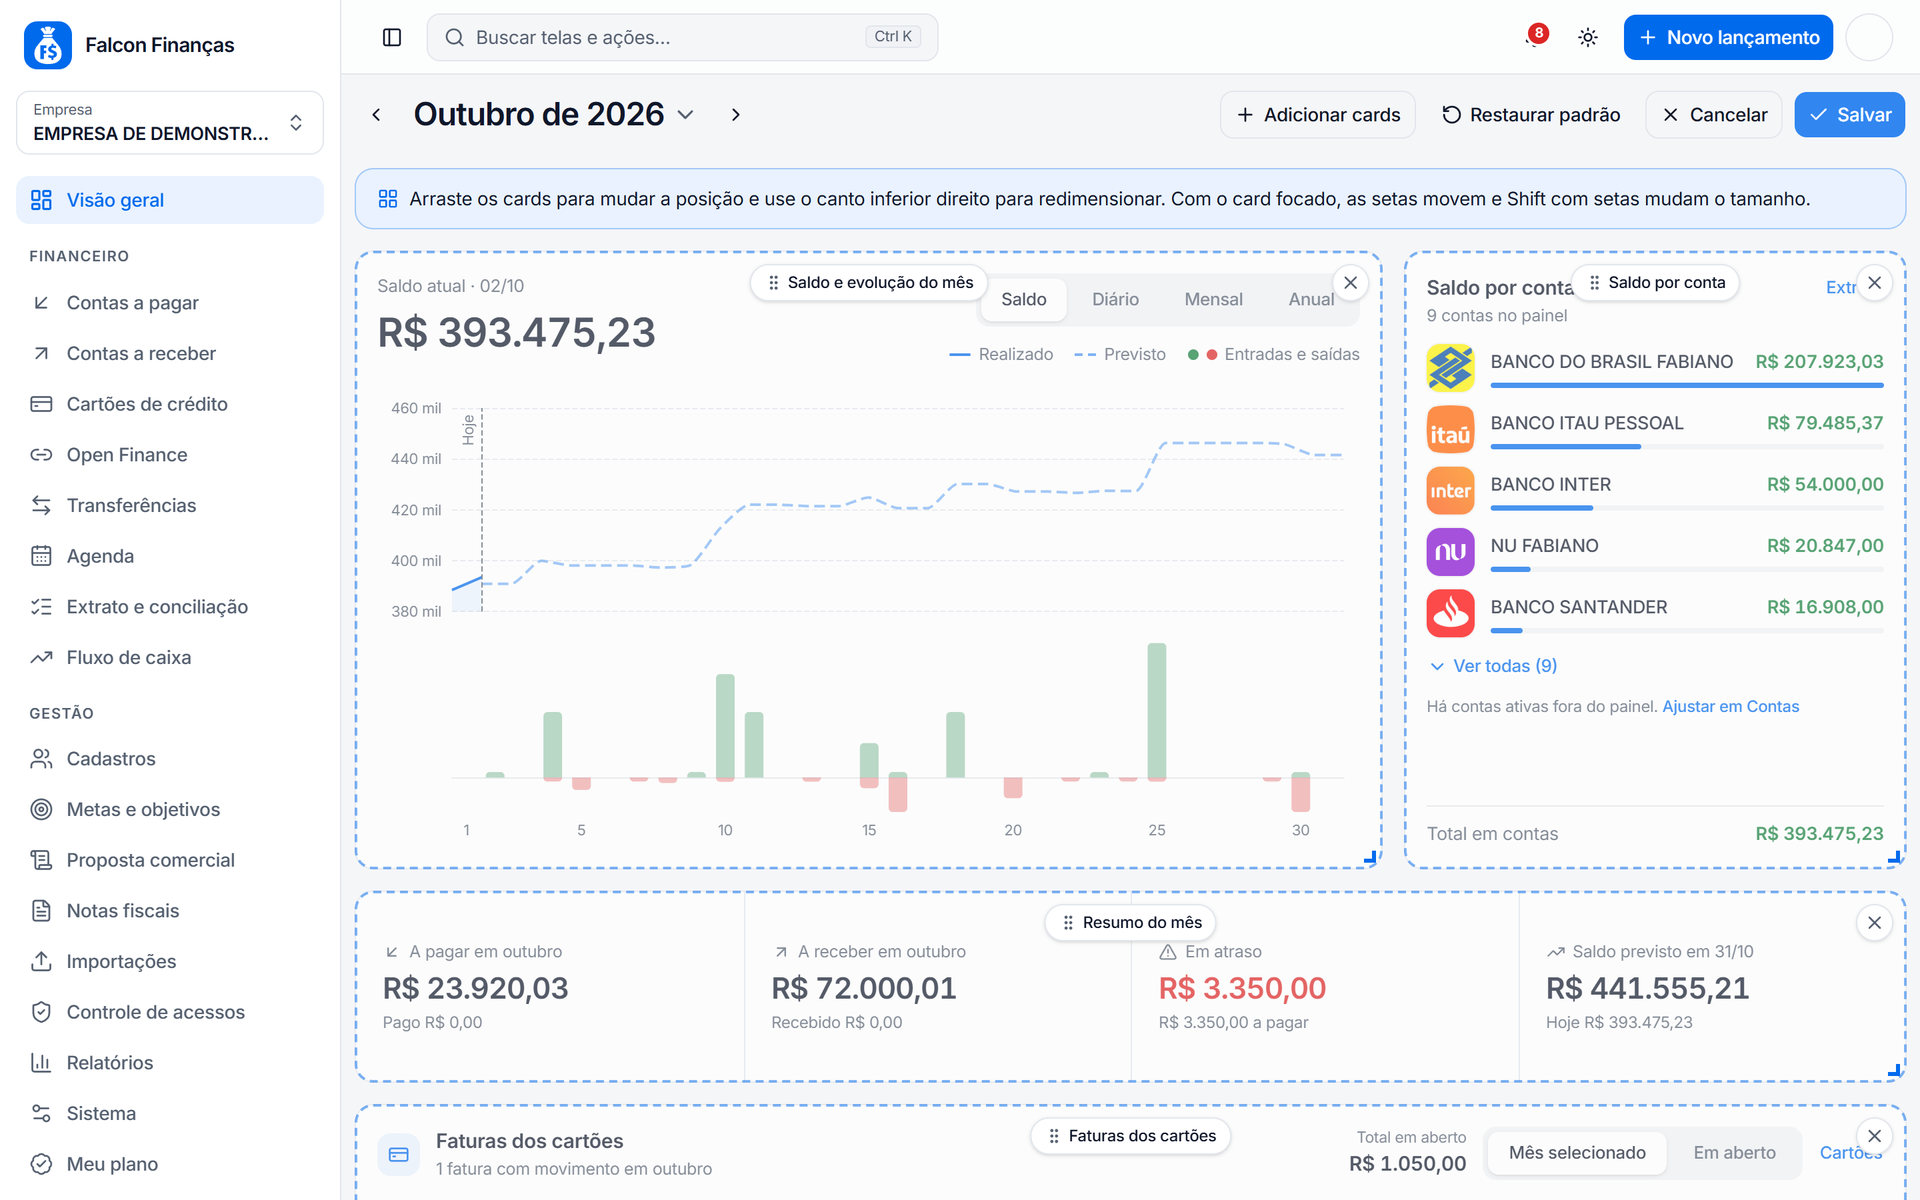
Task: Remove the Resumo do mês card
Action: click(1874, 923)
